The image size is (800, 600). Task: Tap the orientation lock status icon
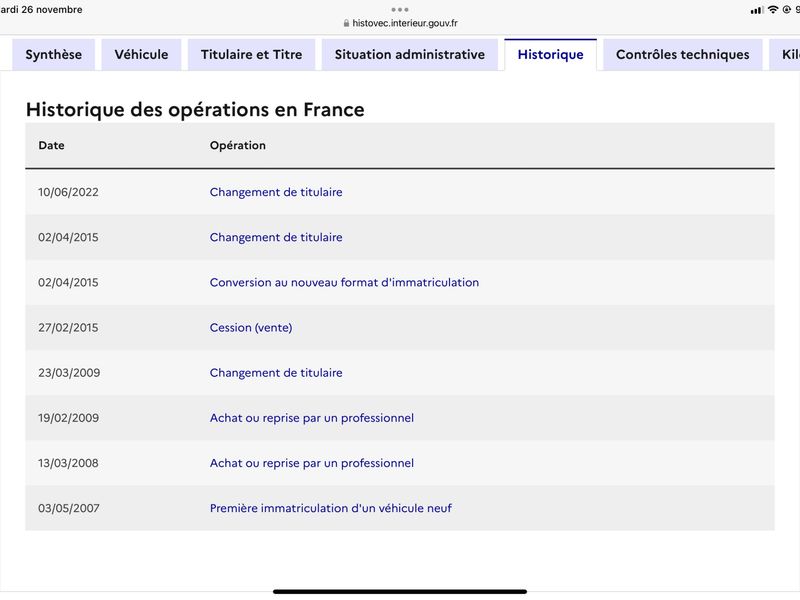click(787, 10)
